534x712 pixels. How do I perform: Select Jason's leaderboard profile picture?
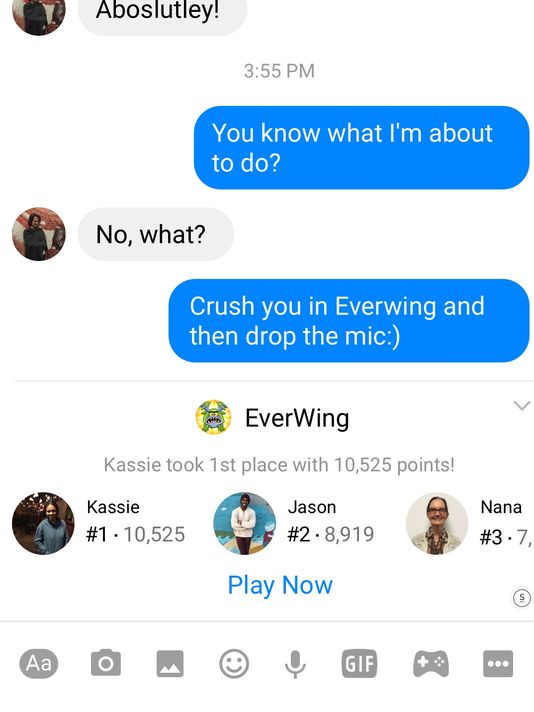[x=244, y=523]
